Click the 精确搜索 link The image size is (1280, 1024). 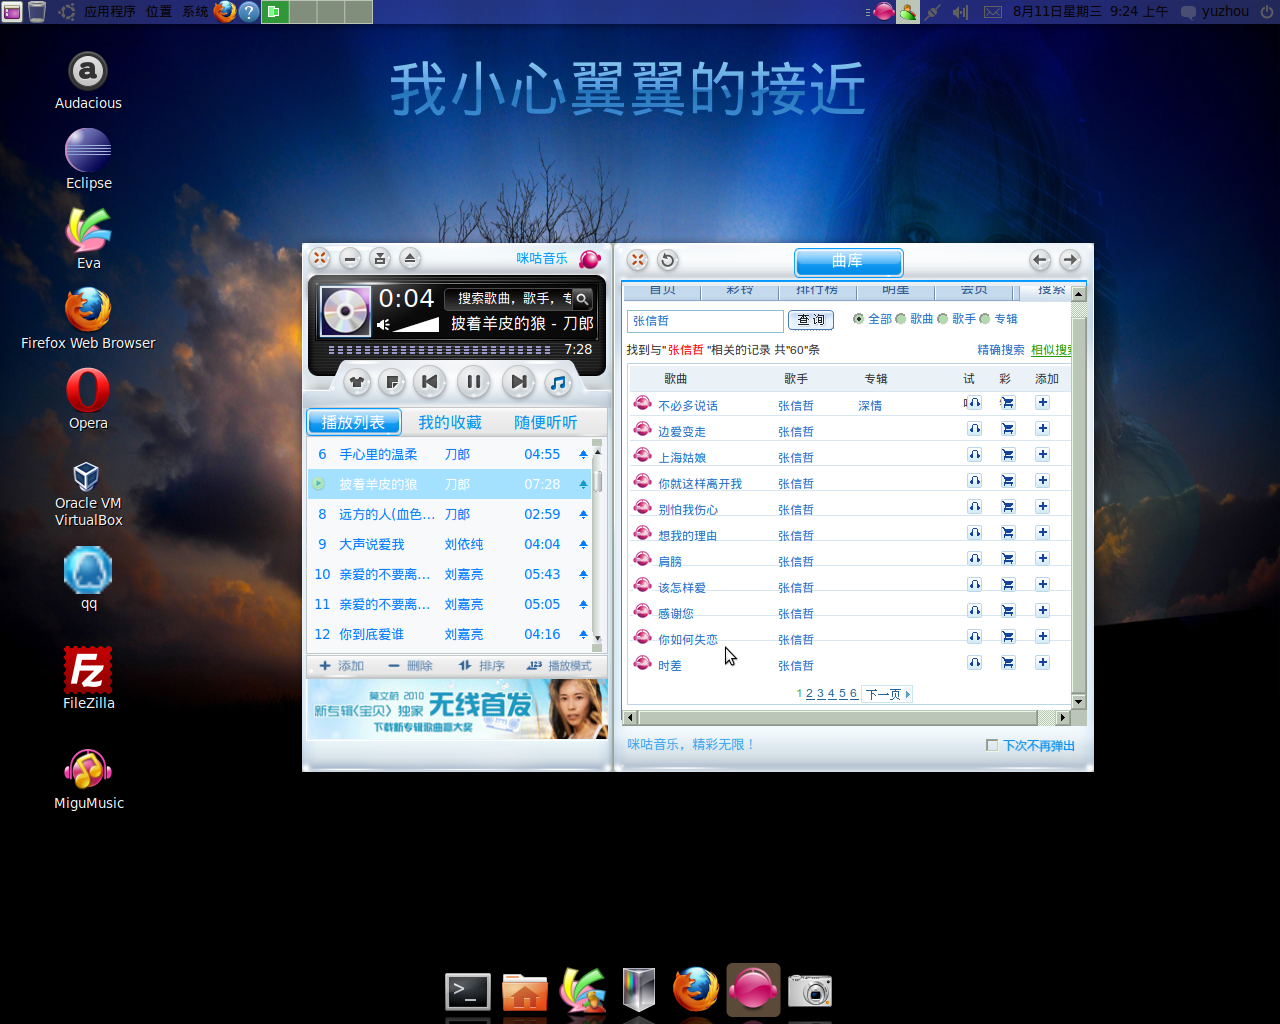(x=1001, y=350)
